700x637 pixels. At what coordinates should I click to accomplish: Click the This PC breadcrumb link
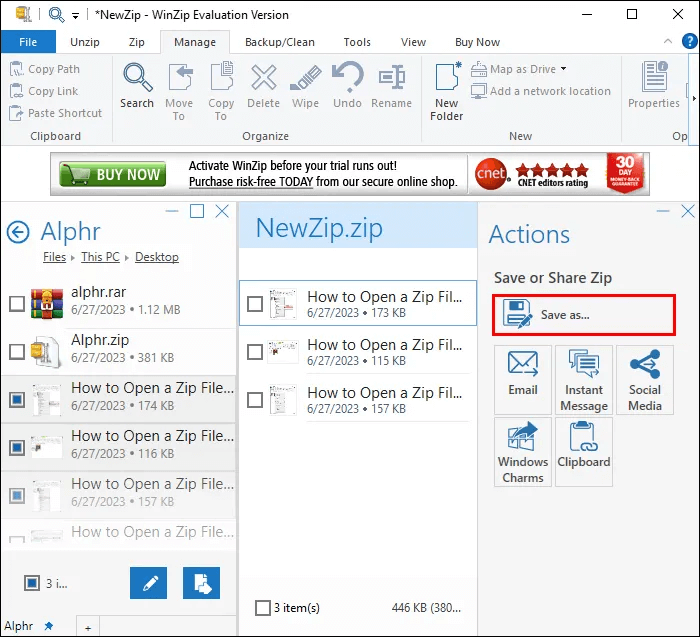pos(100,257)
